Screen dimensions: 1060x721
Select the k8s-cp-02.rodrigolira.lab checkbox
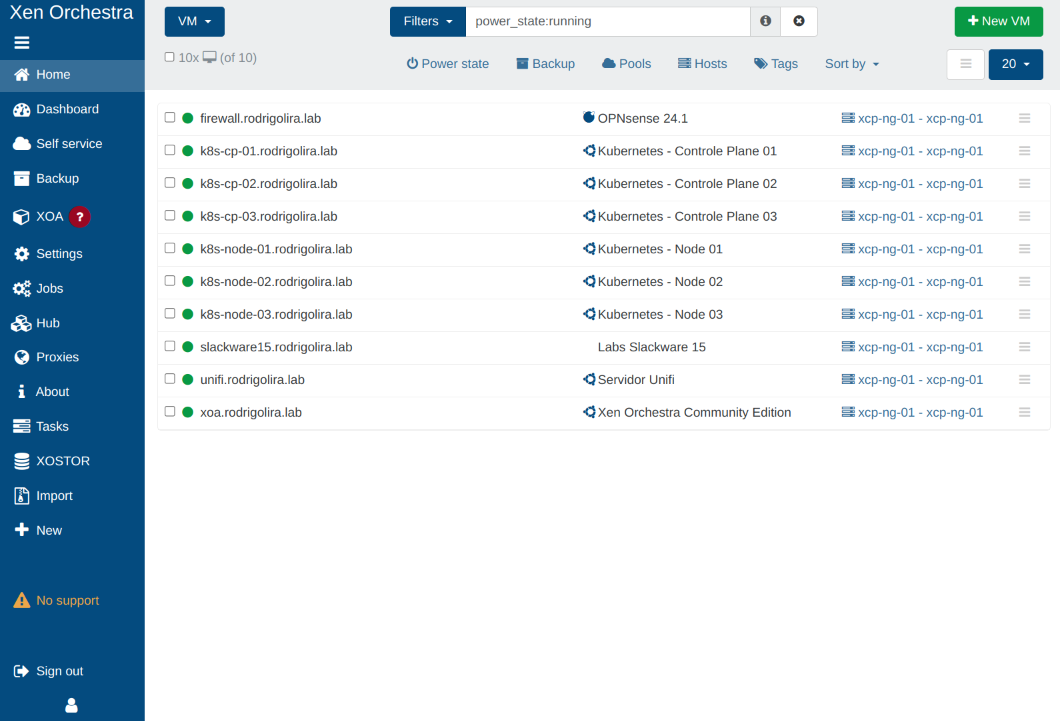point(170,182)
